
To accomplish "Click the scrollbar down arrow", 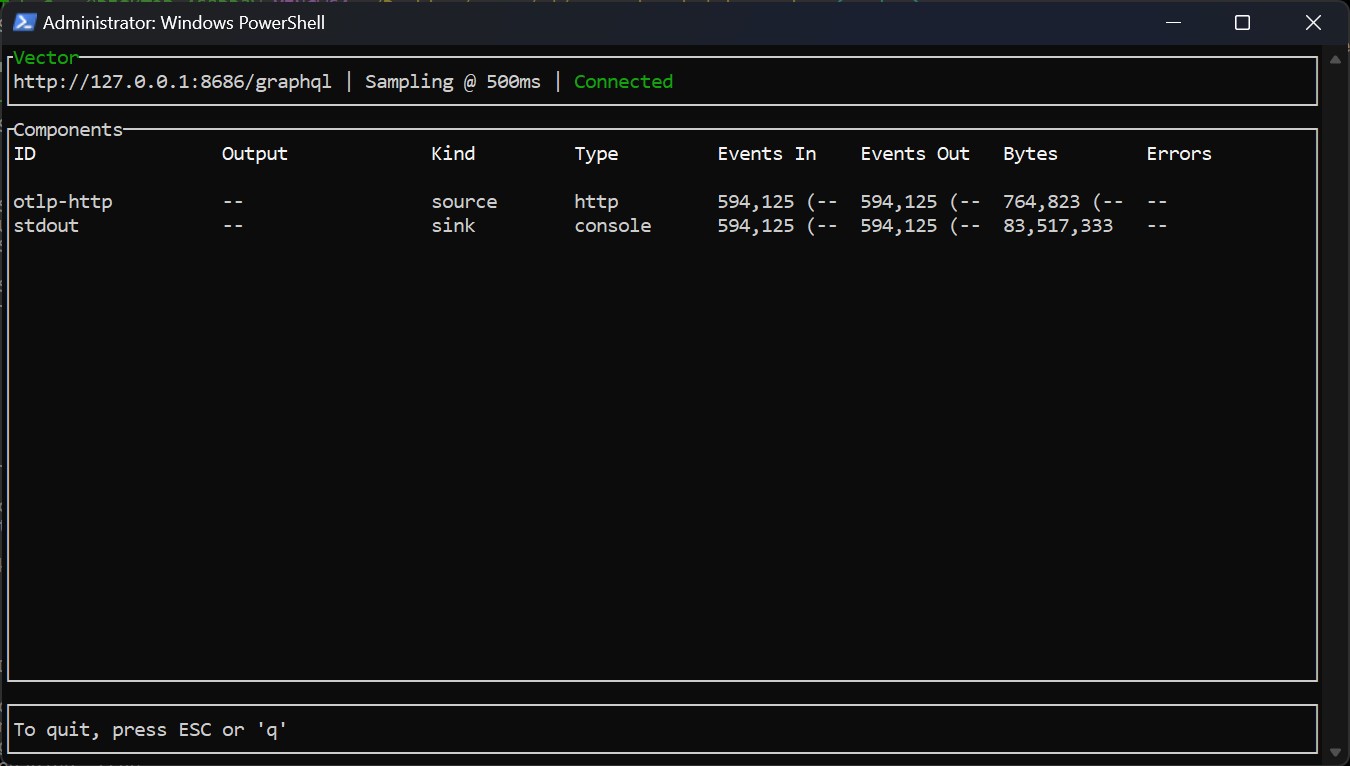I will 1334,751.
